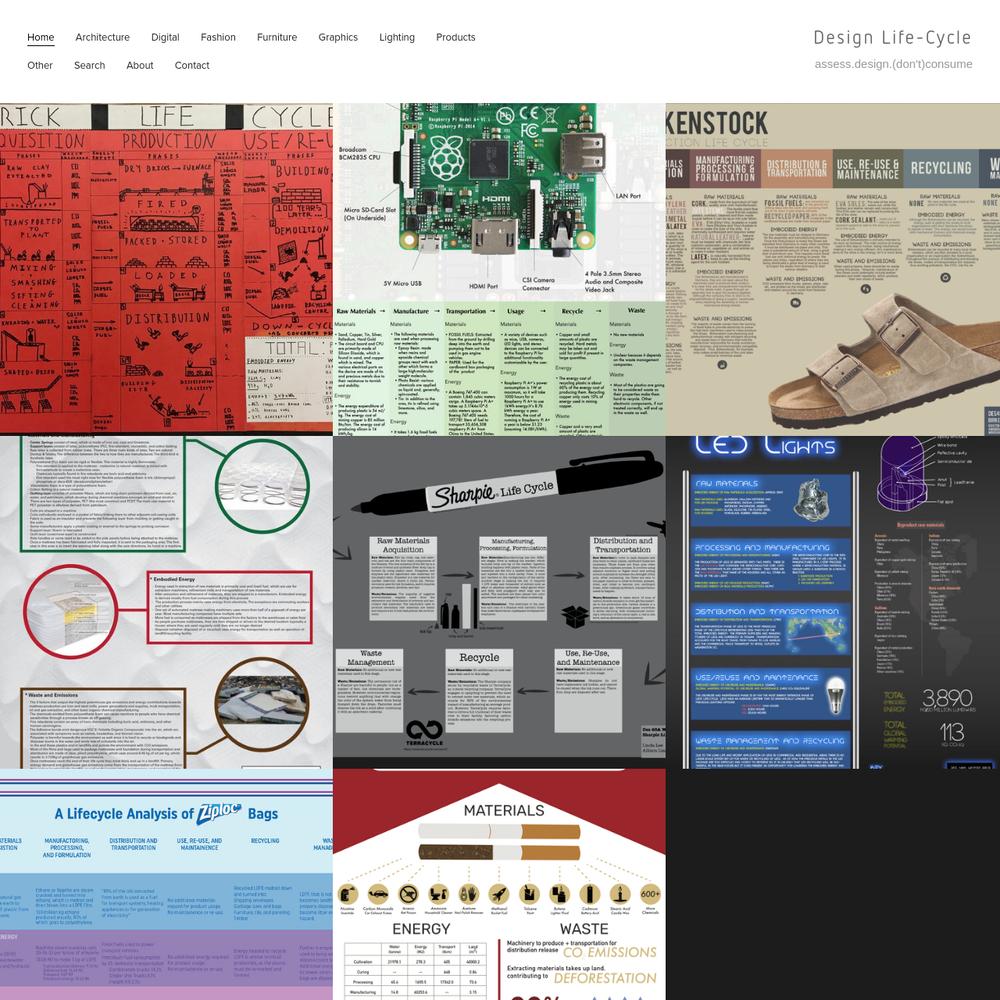Open the Ziploc Bags lifecycle analysis thumbnail
Screen dimensions: 1000x1000
[166, 885]
